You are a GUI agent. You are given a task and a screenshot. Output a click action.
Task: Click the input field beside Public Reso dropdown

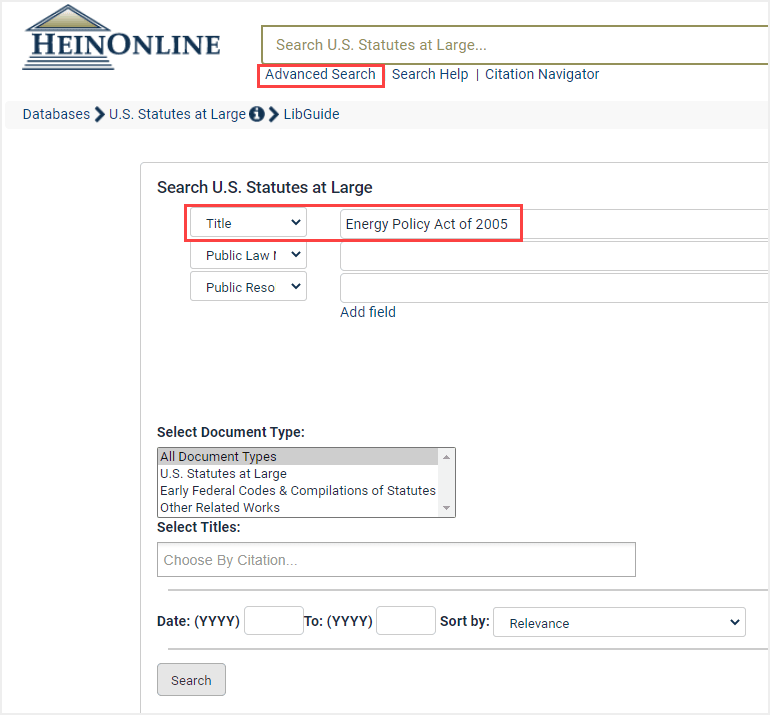tap(554, 288)
